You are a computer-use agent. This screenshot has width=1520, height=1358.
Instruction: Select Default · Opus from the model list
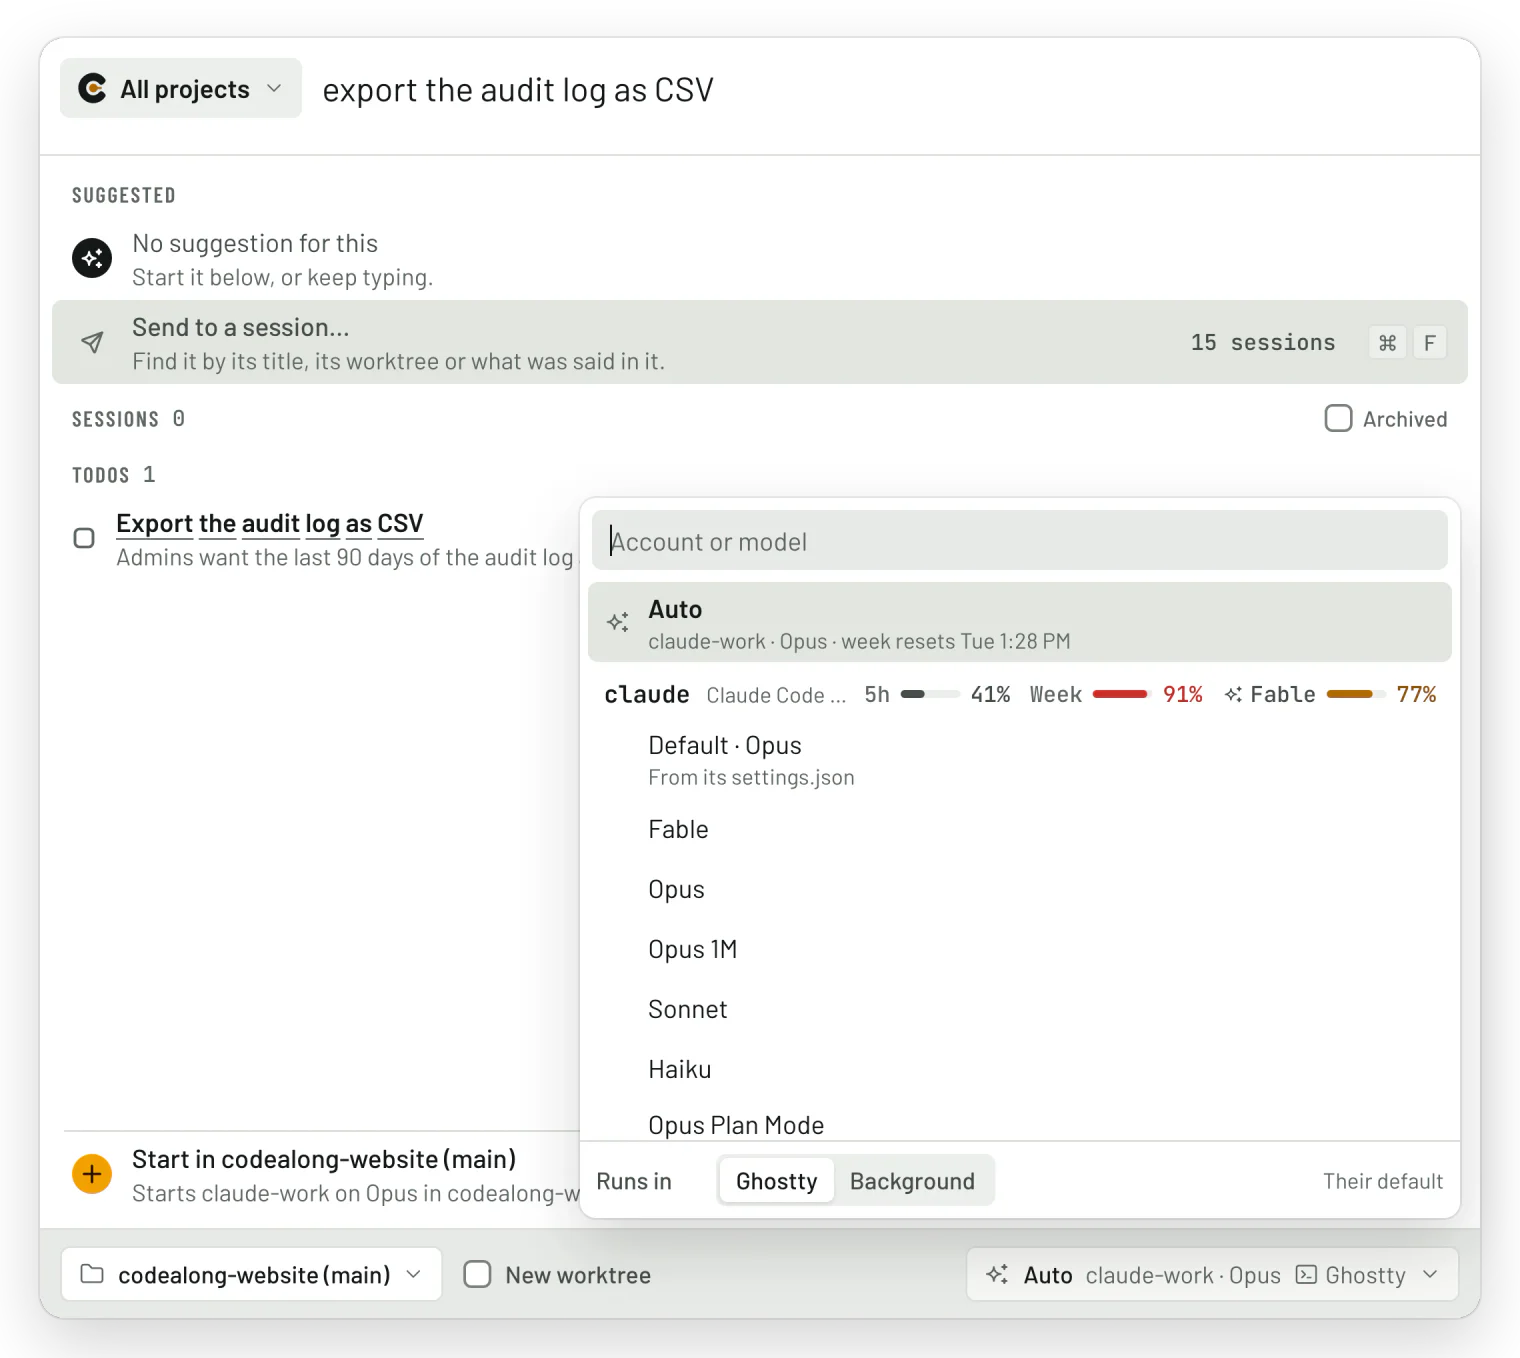[x=1020, y=760]
